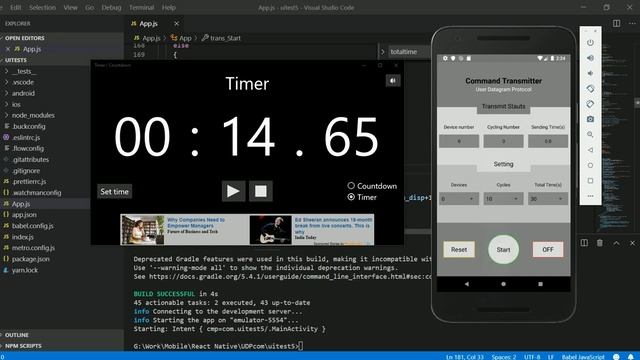Maximize terminal panel with up chevron
The height and width of the screenshot is (360, 640).
click(616, 243)
